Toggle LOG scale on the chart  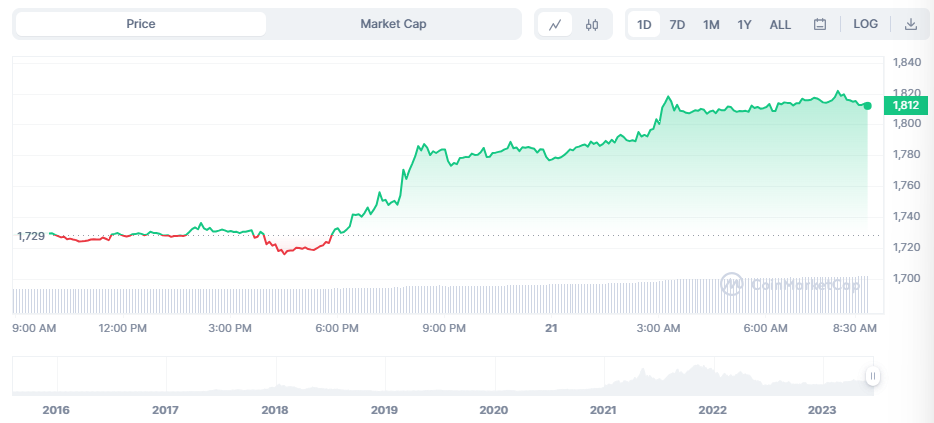(x=865, y=24)
